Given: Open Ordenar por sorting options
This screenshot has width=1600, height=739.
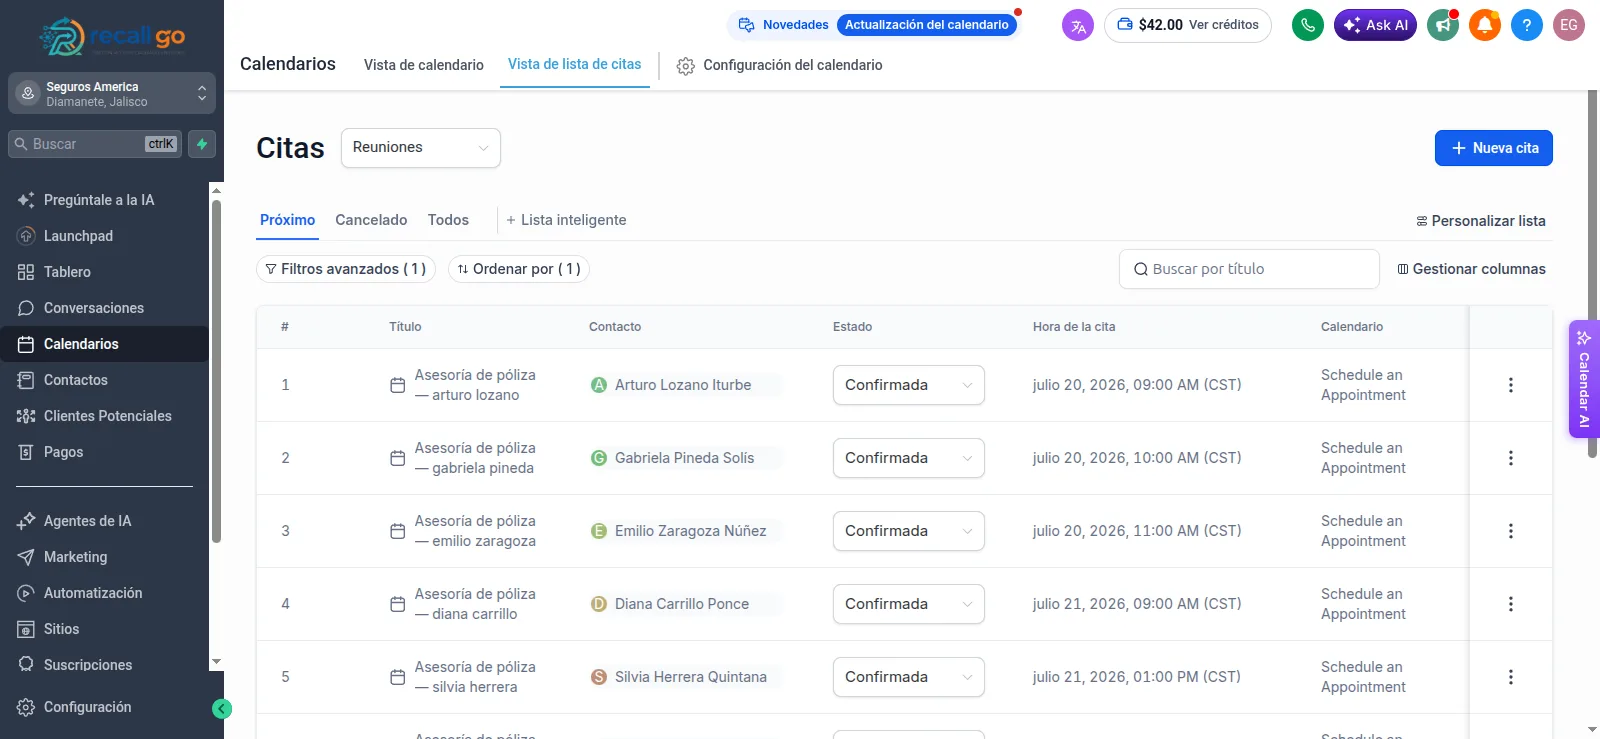Looking at the screenshot, I should click(x=519, y=269).
